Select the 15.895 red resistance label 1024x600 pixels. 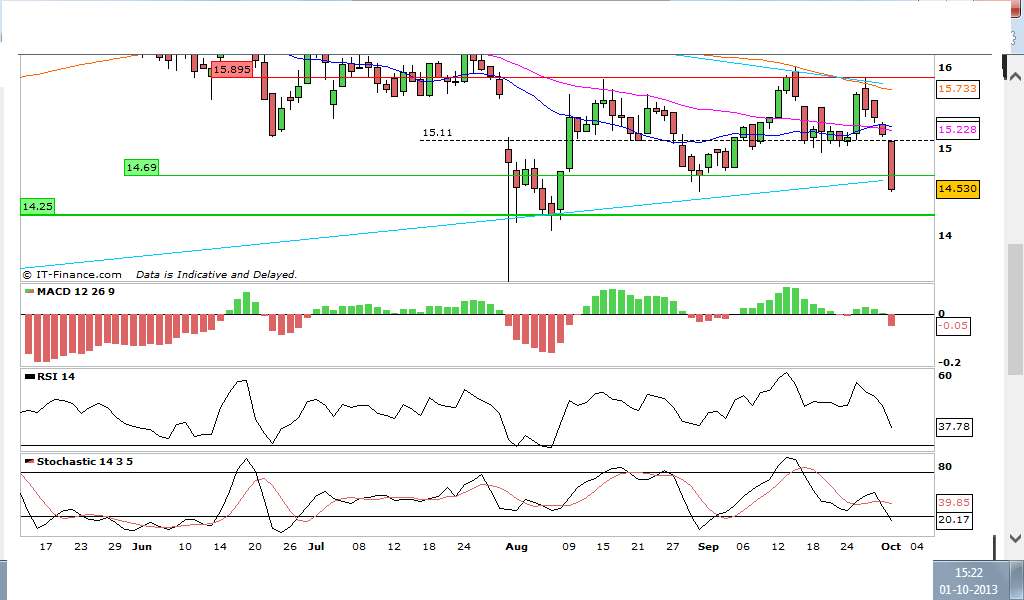232,69
